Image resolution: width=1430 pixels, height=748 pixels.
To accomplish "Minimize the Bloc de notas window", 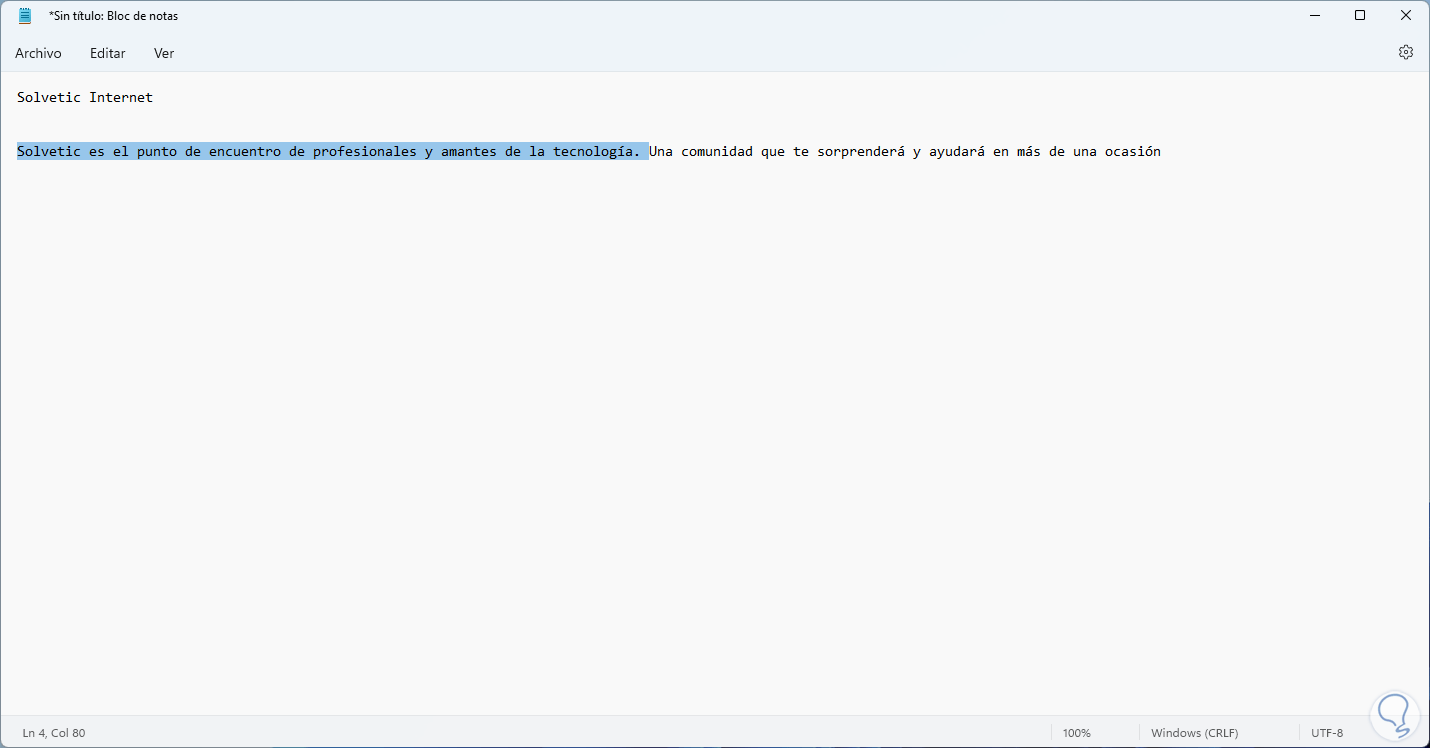I will coord(1314,15).
